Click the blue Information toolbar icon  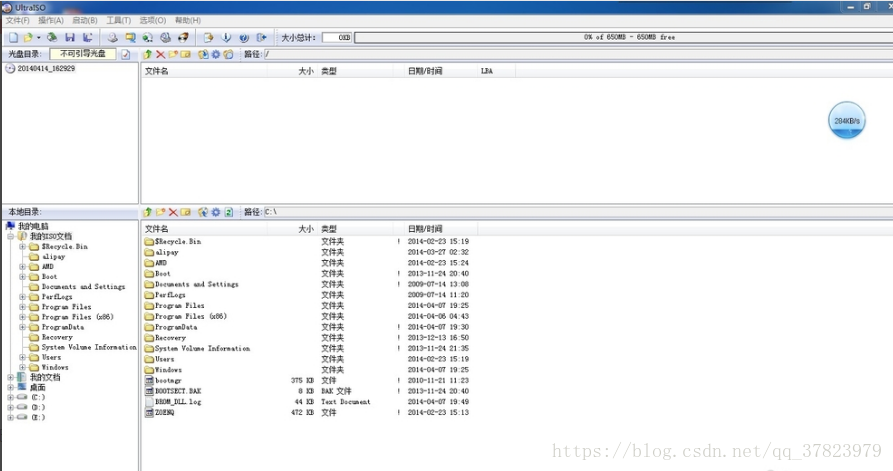pyautogui.click(x=226, y=38)
